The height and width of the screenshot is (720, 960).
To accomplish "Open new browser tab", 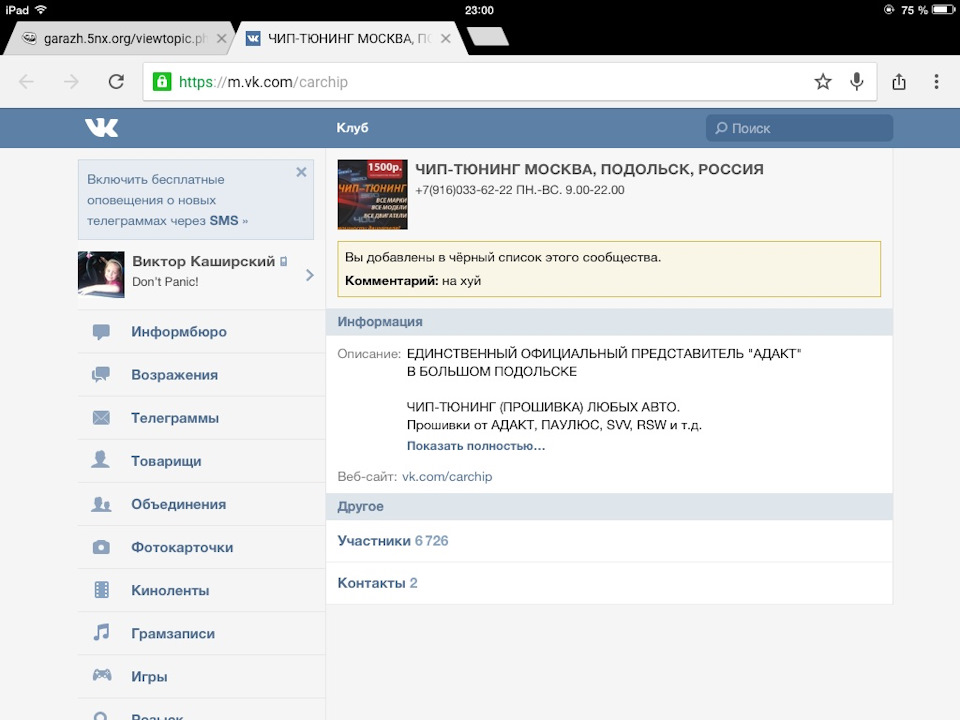I will tap(488, 38).
